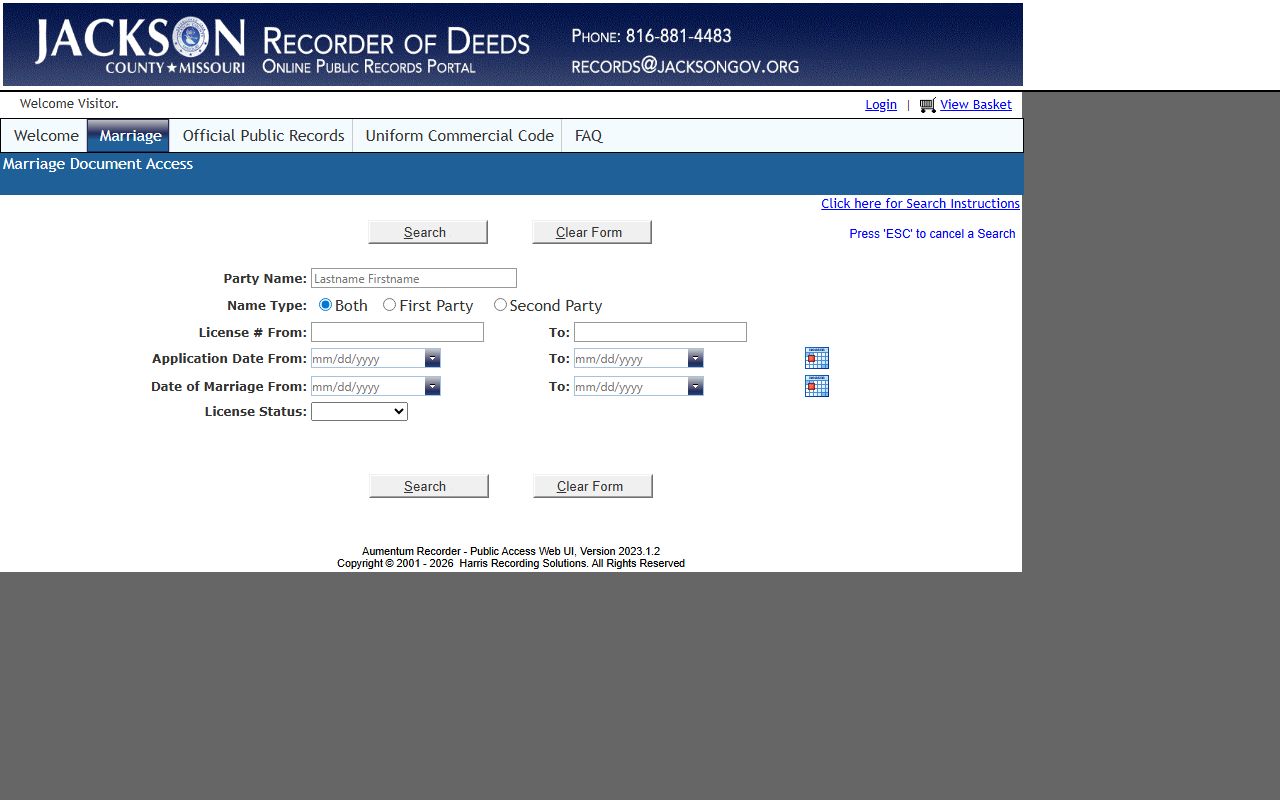
Task: Click the top Clear Form button
Action: 592,232
